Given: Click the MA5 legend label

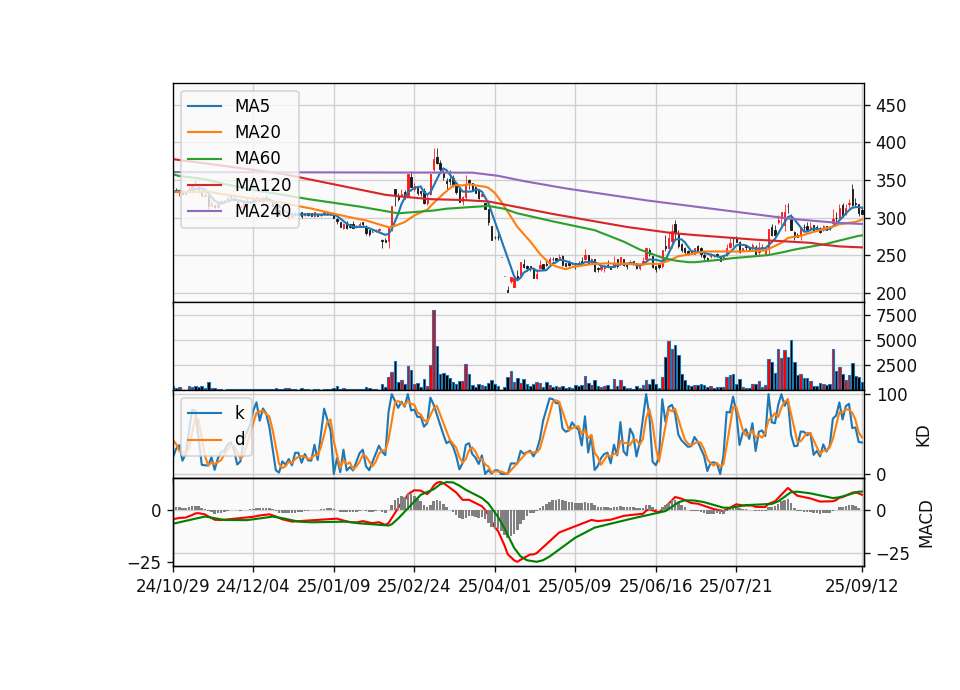Looking at the screenshot, I should tap(252, 106).
